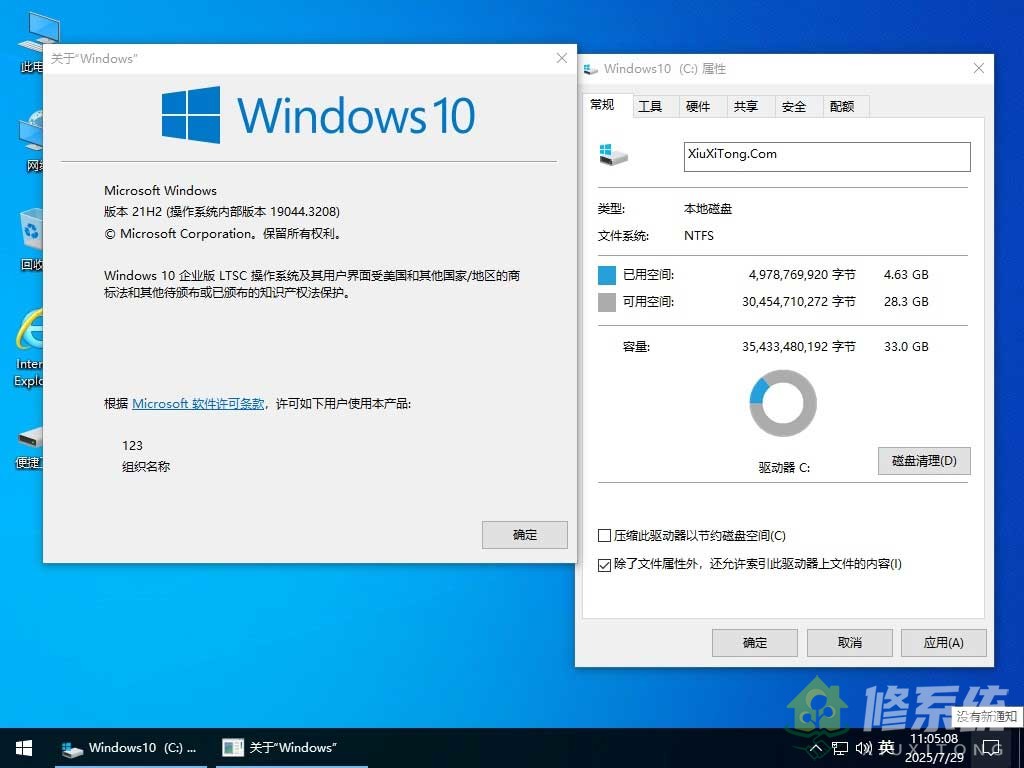Enable 压缩此驱动器以节约磁盘空间 checkbox
Image resolution: width=1024 pixels, height=768 pixels.
click(x=603, y=535)
